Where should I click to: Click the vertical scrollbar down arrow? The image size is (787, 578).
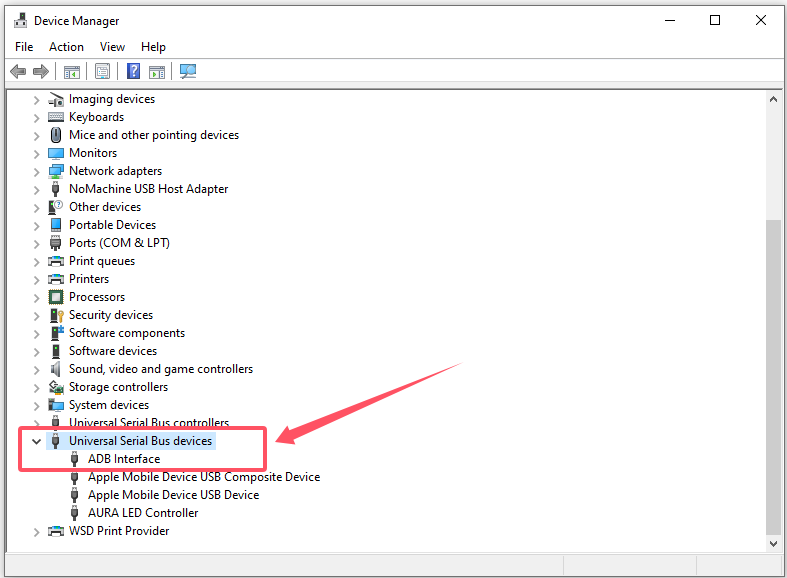click(773, 542)
